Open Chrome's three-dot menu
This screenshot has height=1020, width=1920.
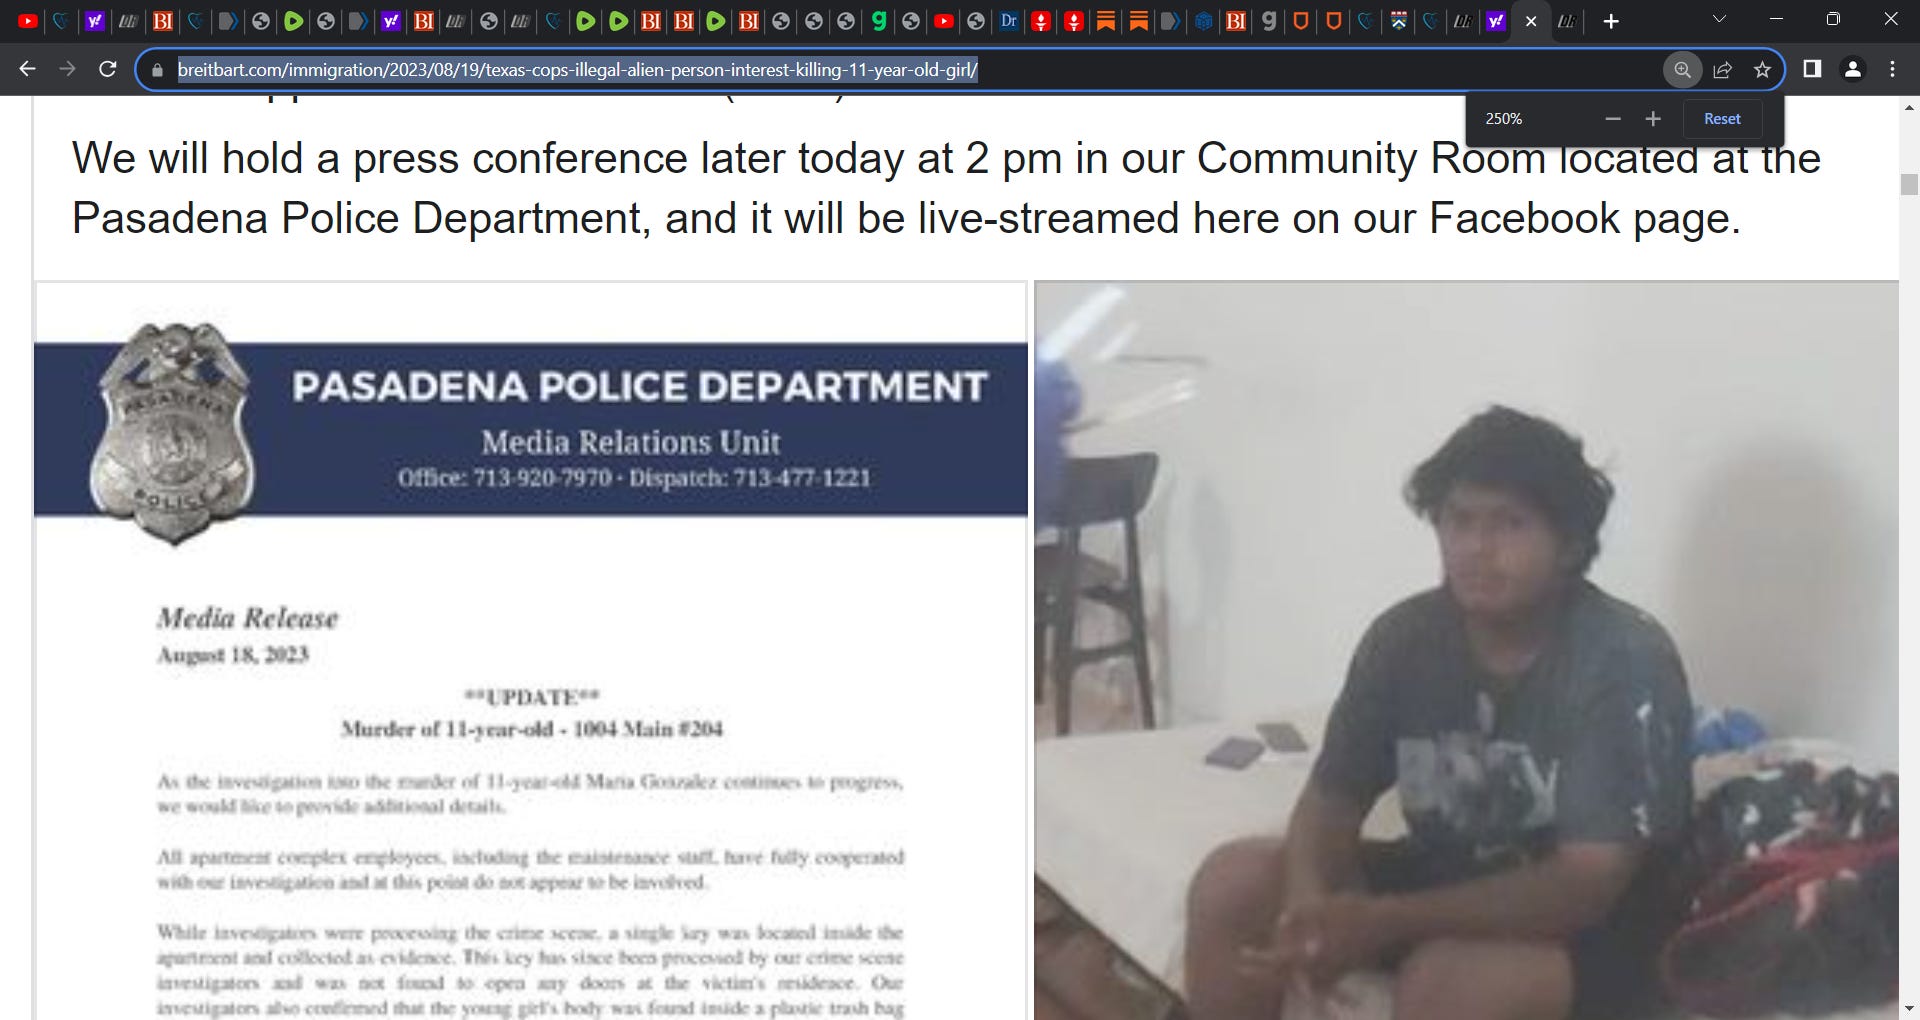1892,69
